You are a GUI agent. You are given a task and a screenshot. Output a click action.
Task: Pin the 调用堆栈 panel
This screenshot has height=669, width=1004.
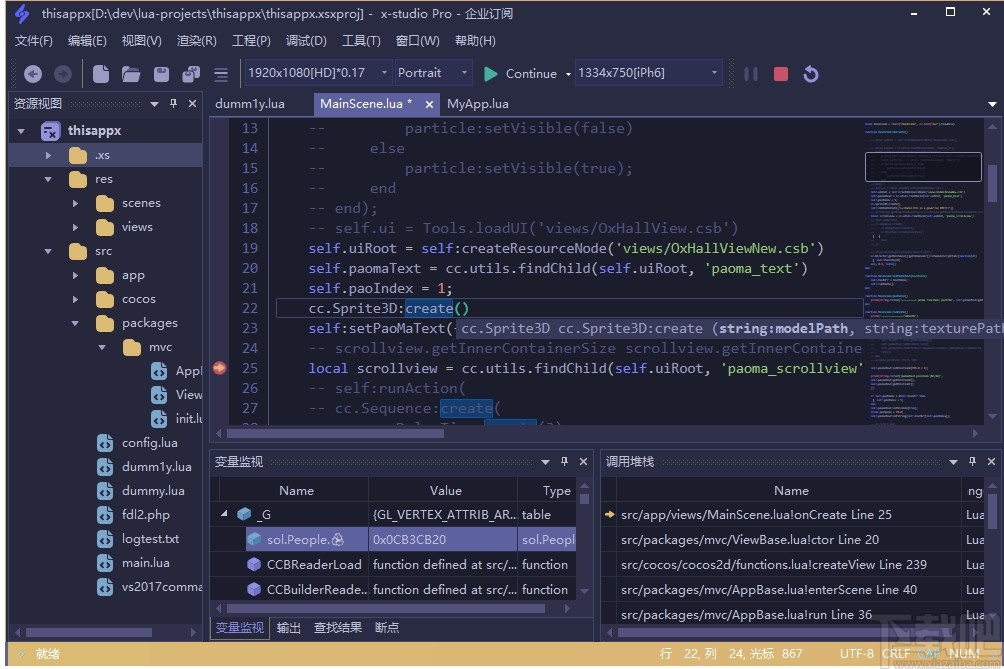click(x=971, y=462)
